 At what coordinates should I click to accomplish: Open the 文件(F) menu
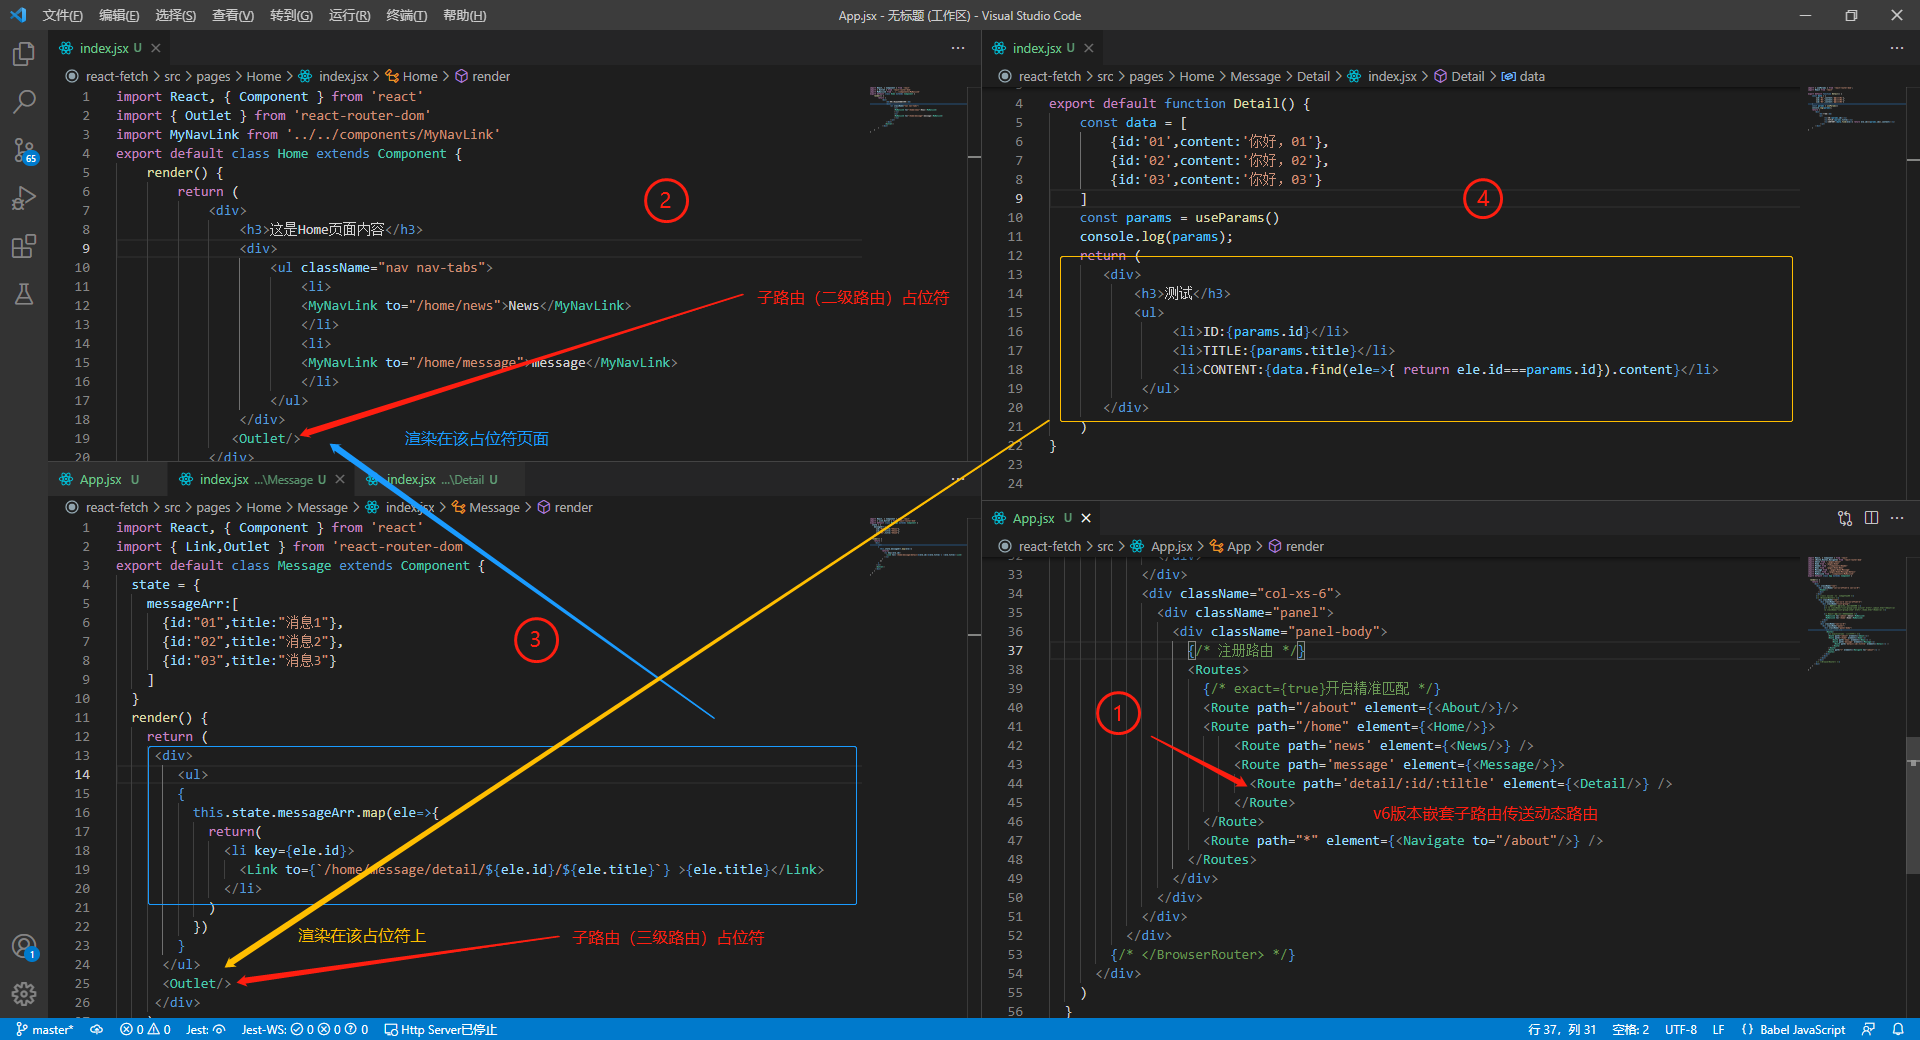[63, 15]
